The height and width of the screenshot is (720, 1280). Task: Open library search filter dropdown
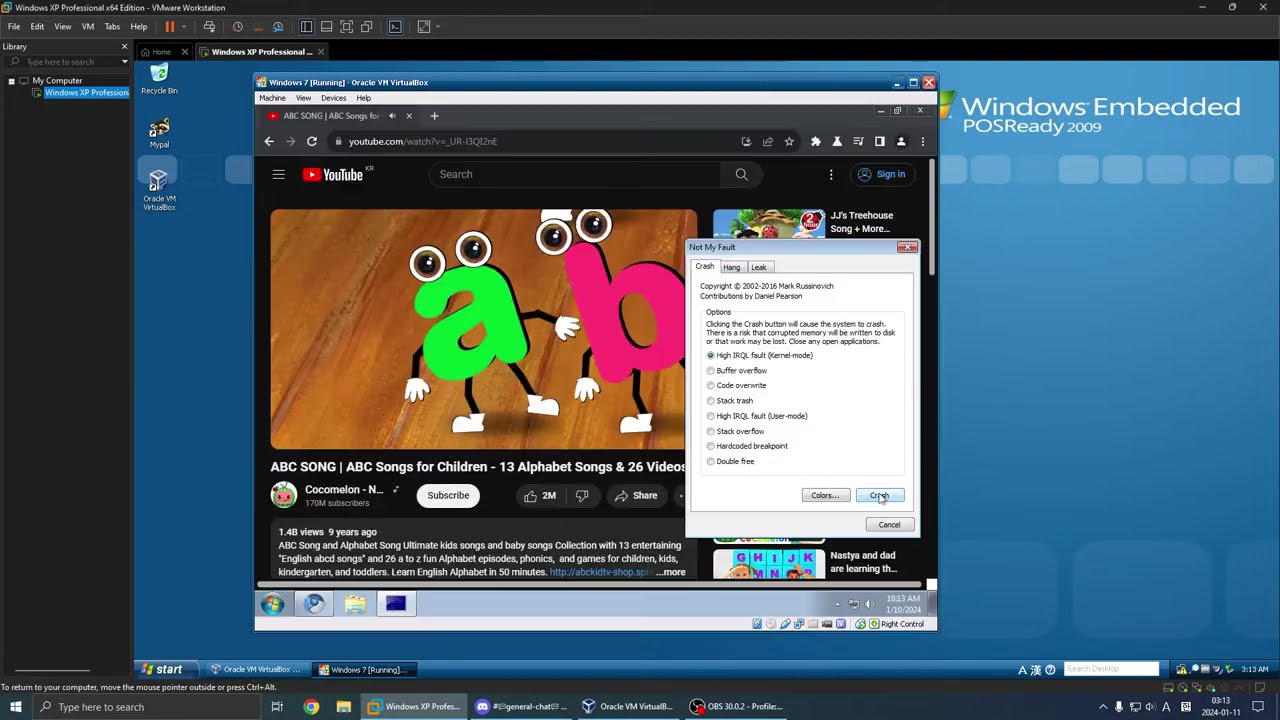point(125,62)
